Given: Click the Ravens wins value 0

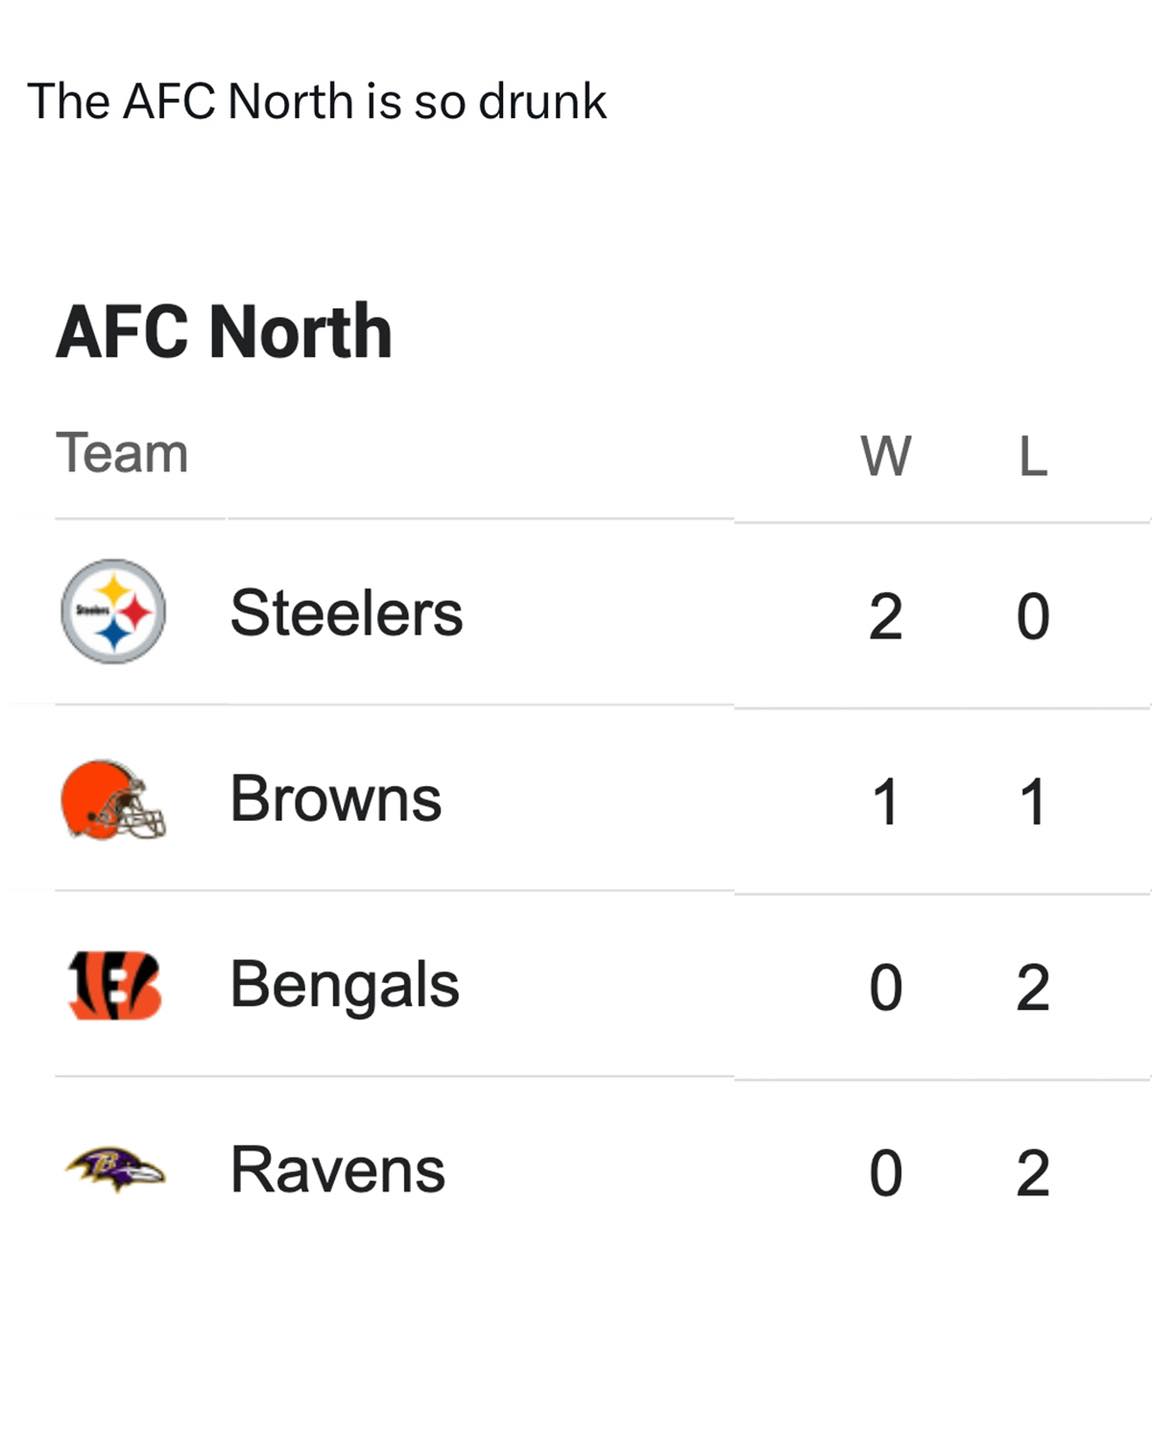Looking at the screenshot, I should (x=886, y=1173).
